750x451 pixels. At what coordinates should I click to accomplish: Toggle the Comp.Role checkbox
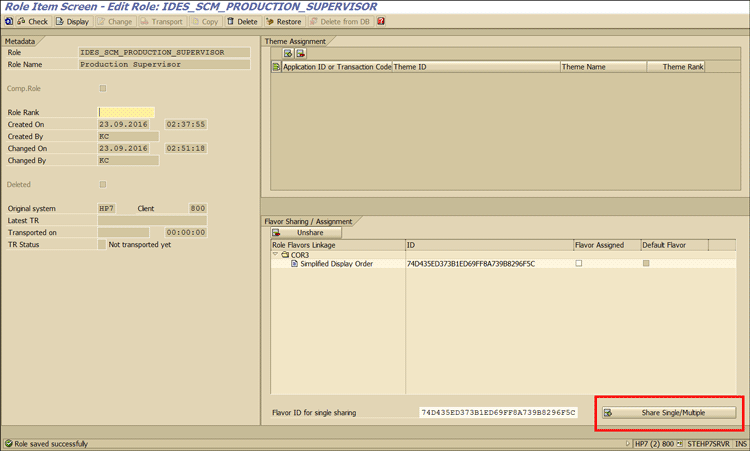(102, 89)
